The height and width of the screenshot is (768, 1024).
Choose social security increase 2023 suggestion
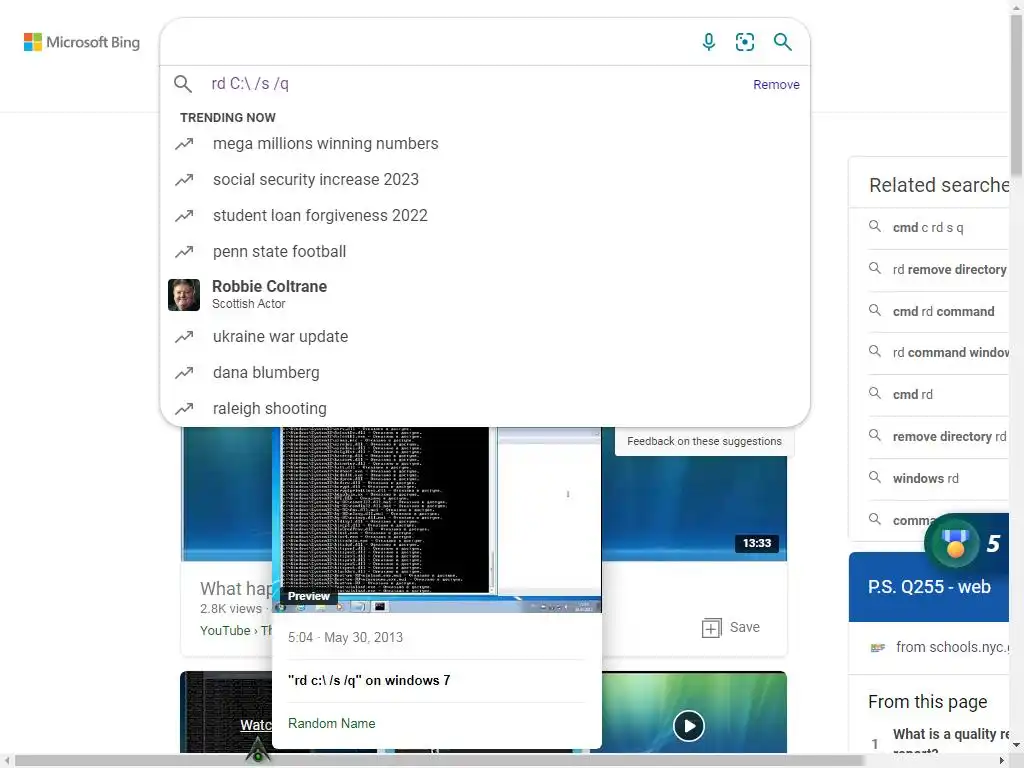pos(315,180)
